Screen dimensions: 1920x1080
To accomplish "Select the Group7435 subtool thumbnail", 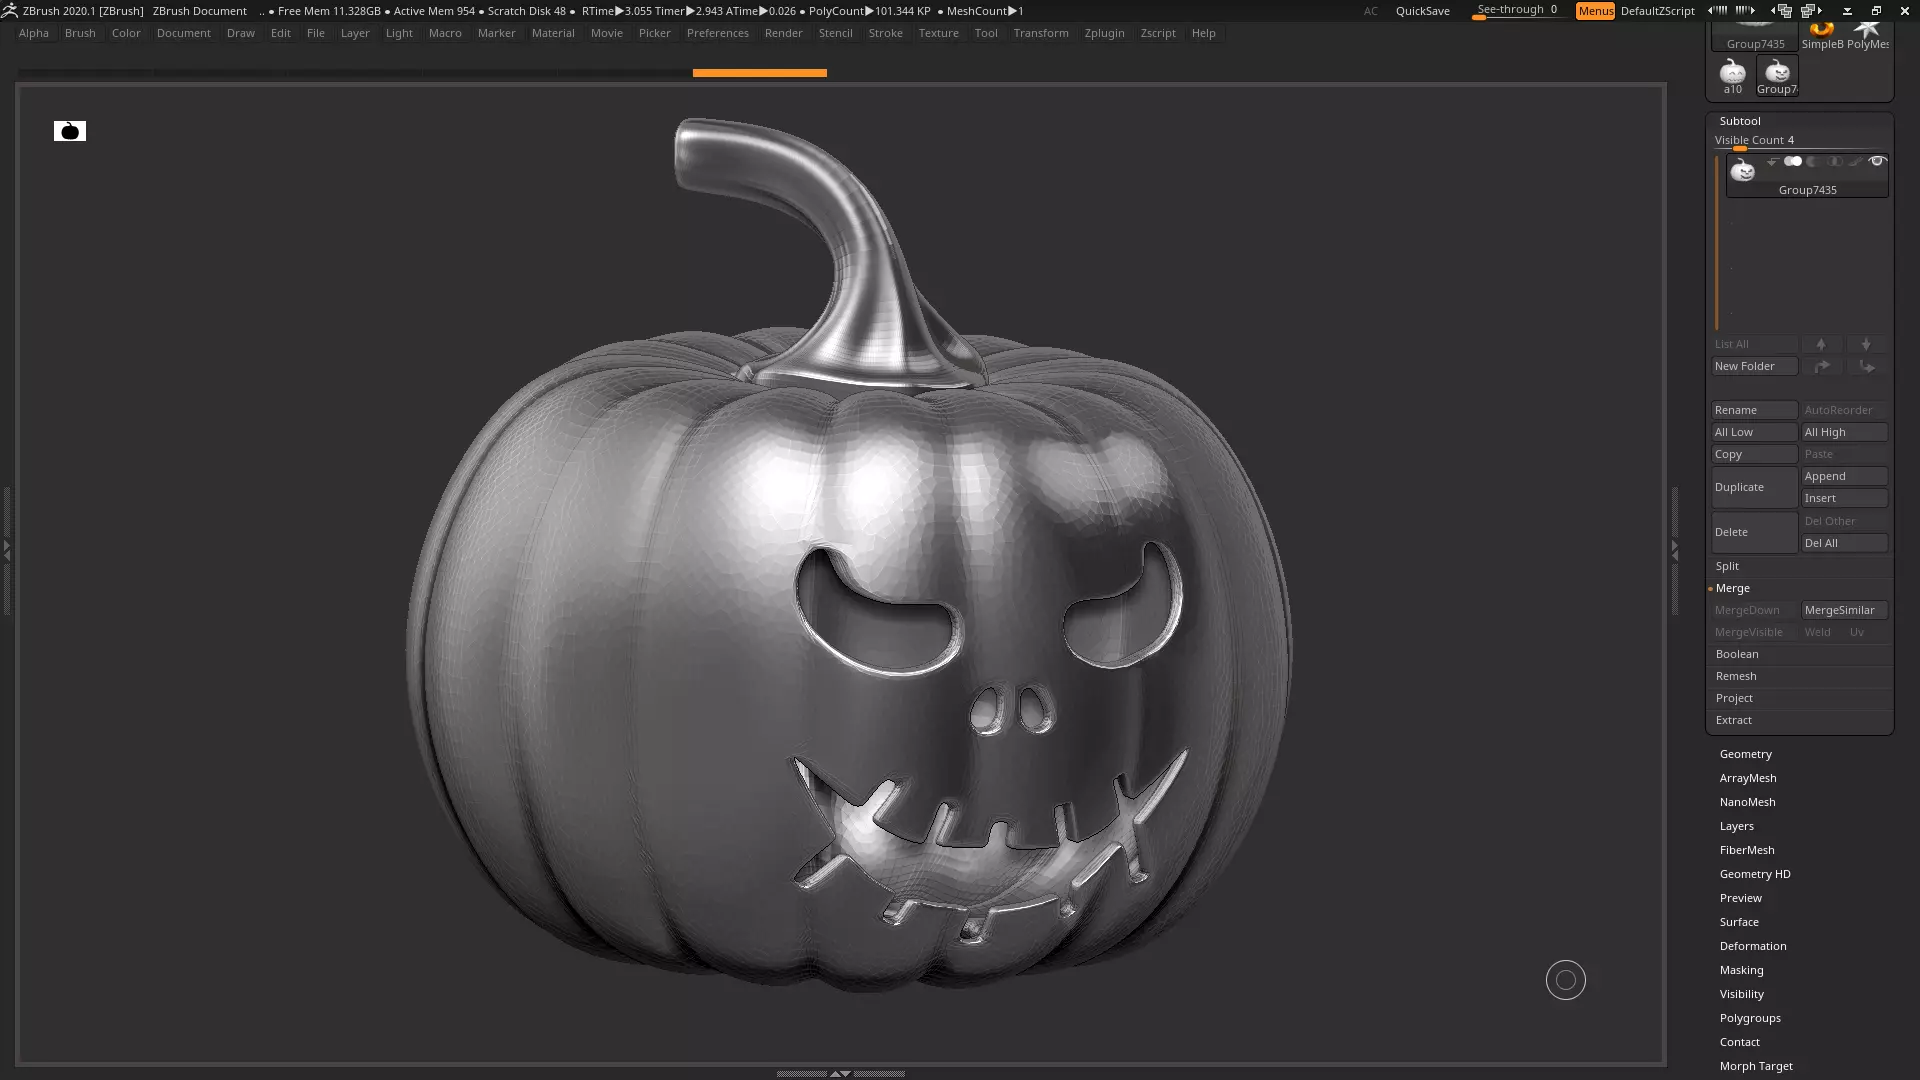I will 1743,171.
